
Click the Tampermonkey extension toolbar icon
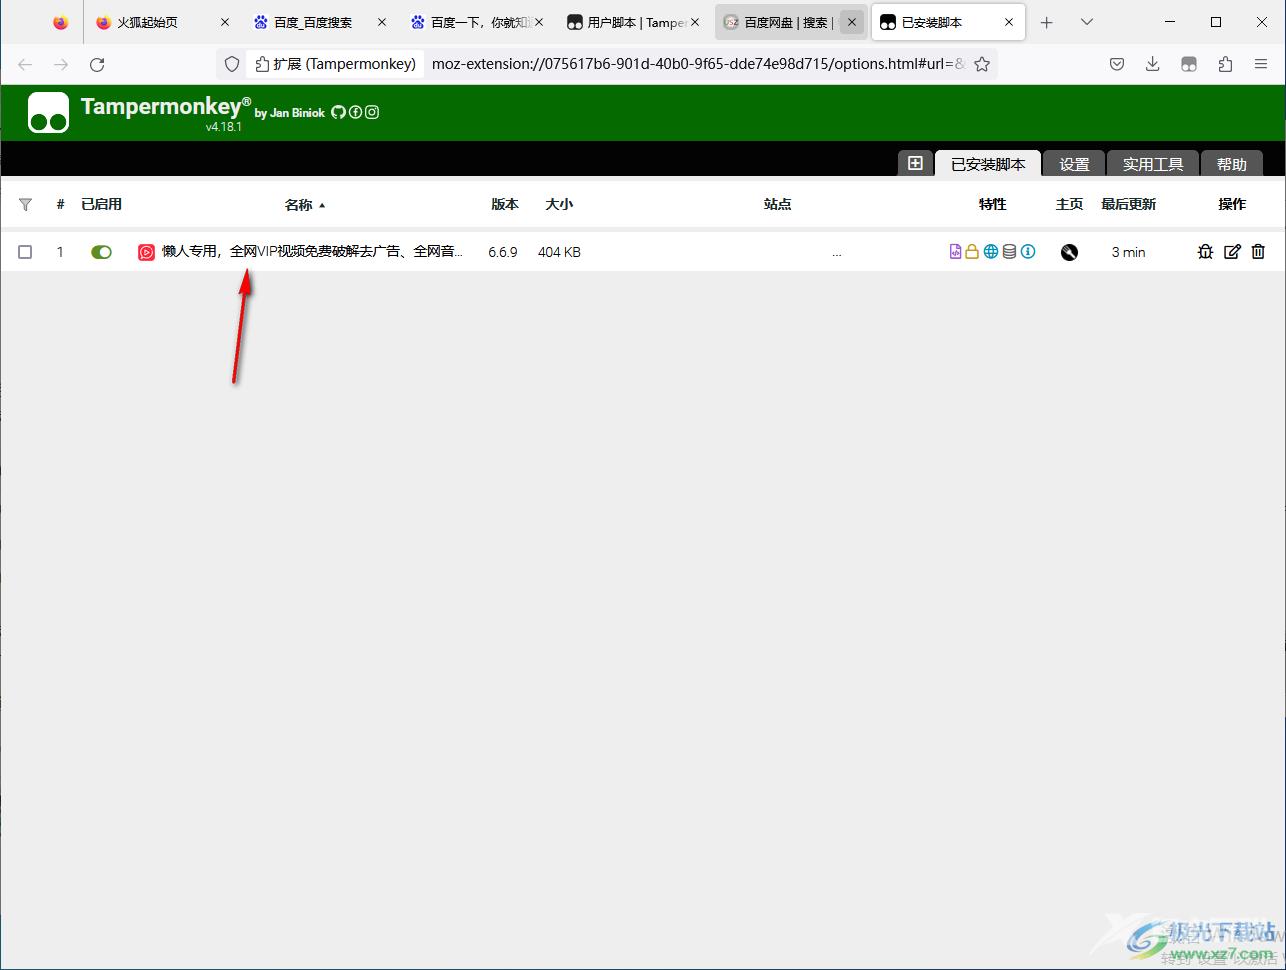click(x=1189, y=64)
